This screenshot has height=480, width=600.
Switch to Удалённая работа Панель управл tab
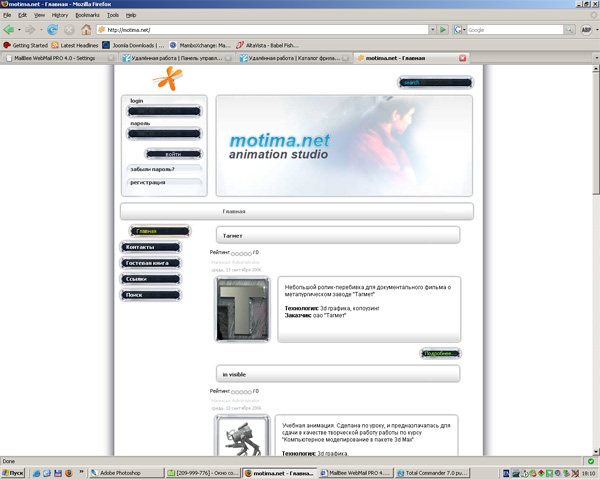[x=177, y=58]
